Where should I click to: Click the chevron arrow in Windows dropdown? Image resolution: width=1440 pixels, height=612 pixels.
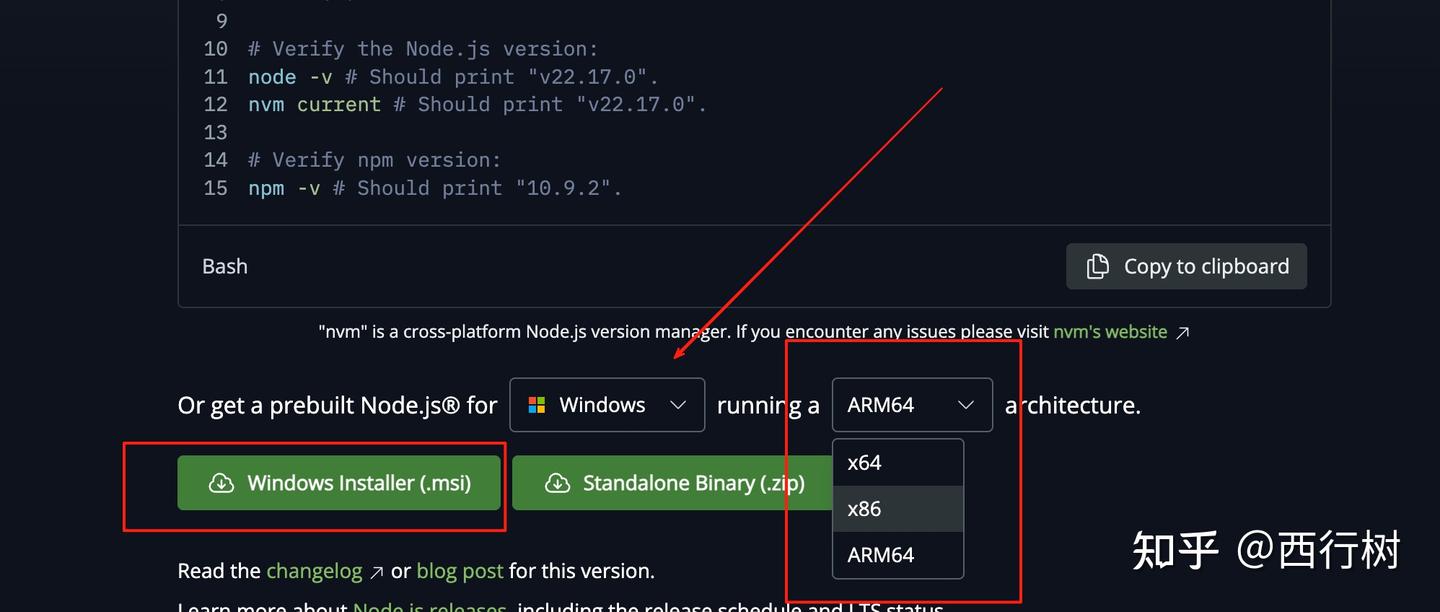[x=678, y=405]
